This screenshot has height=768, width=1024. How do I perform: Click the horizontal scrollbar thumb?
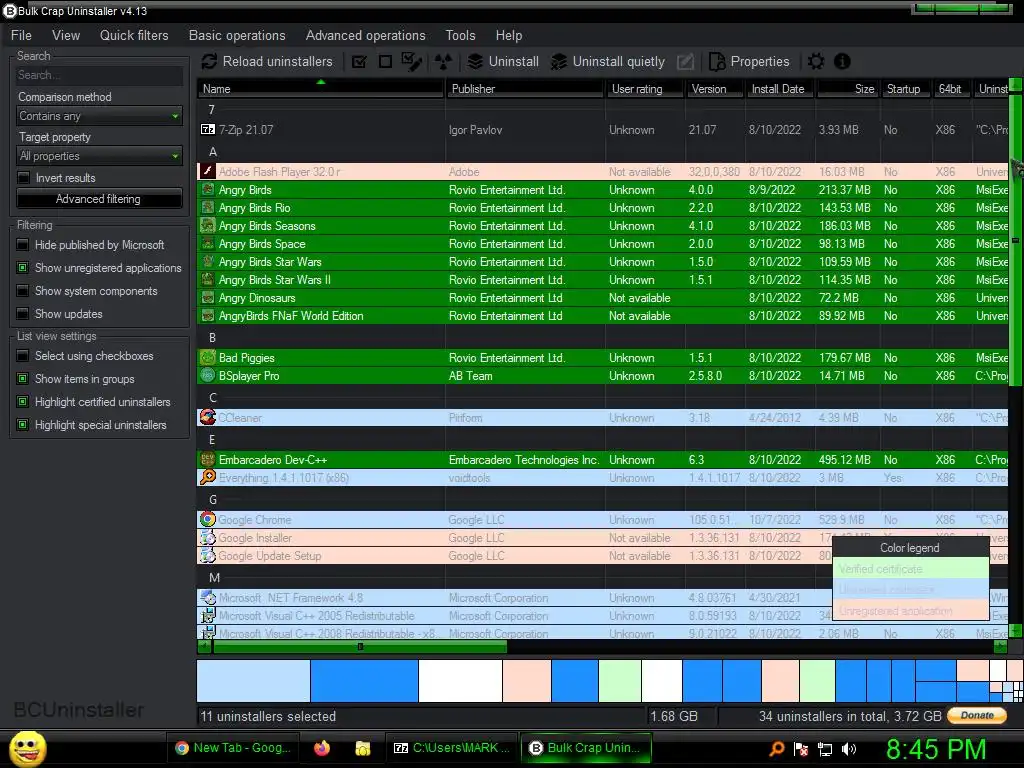[x=360, y=646]
